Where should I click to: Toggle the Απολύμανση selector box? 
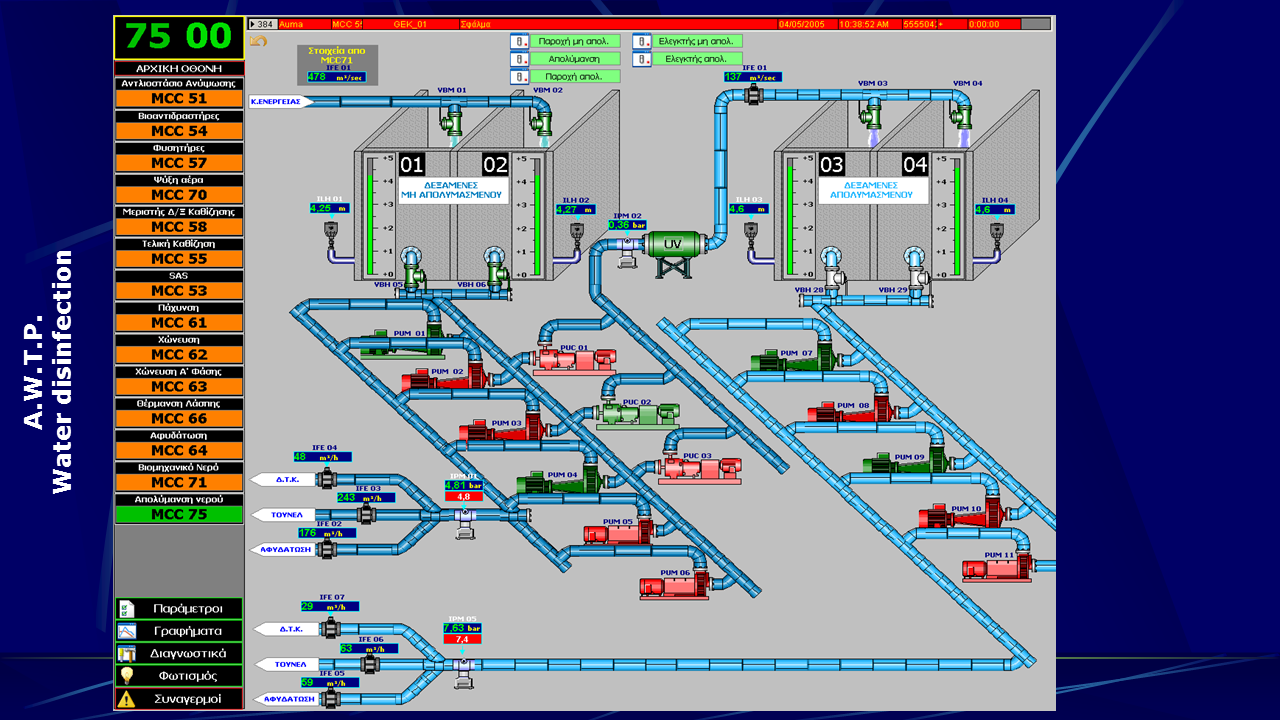coord(519,59)
